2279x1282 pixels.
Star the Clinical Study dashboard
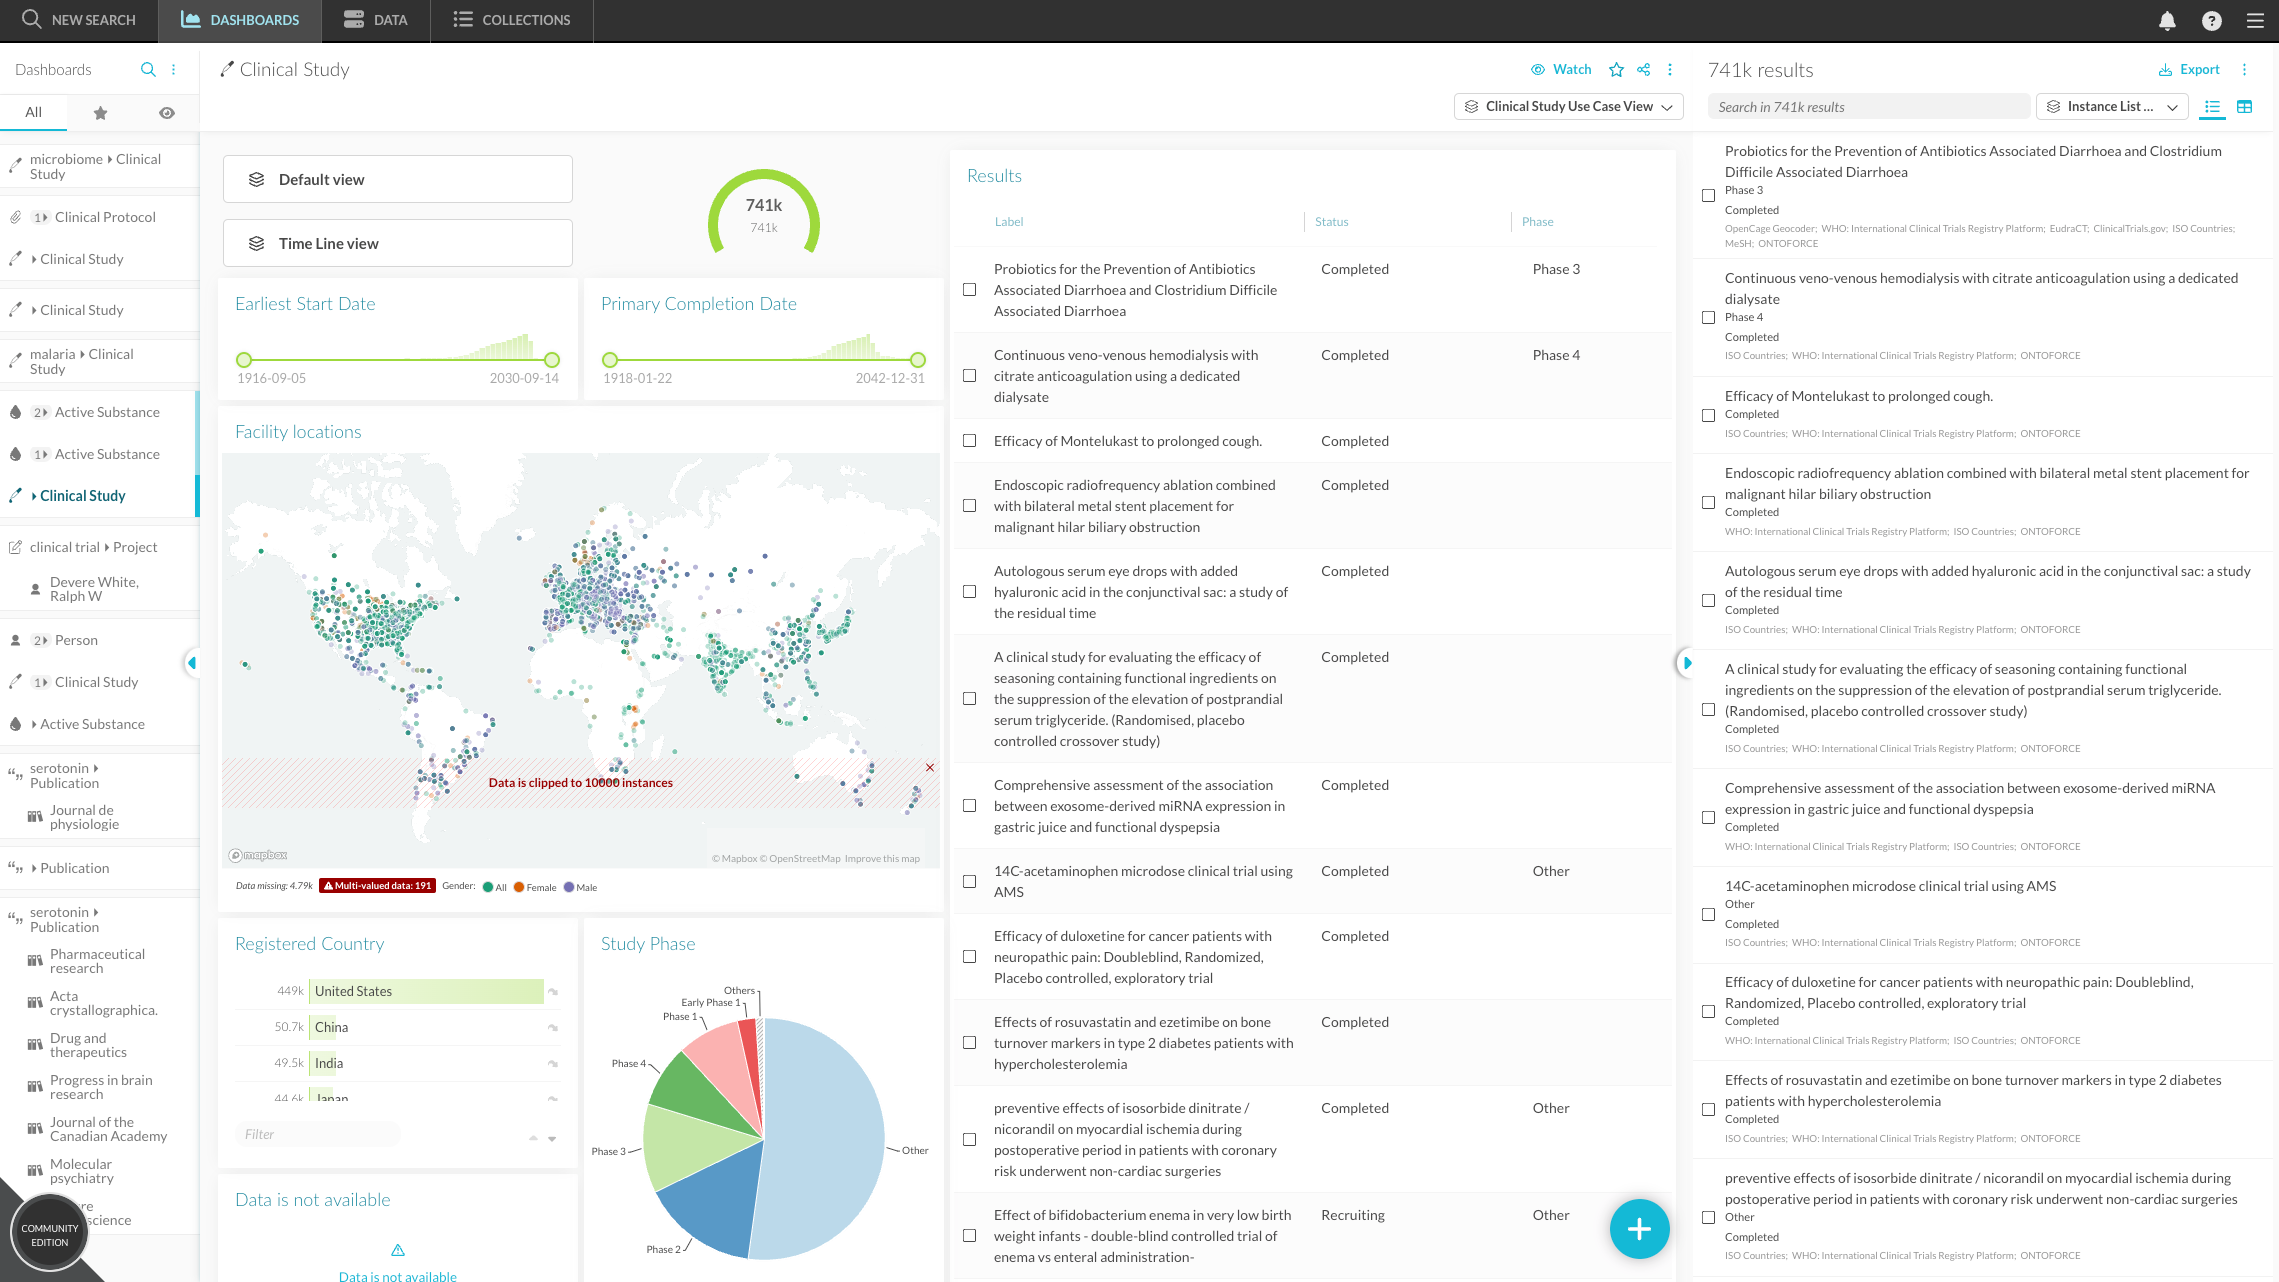[x=1616, y=70]
